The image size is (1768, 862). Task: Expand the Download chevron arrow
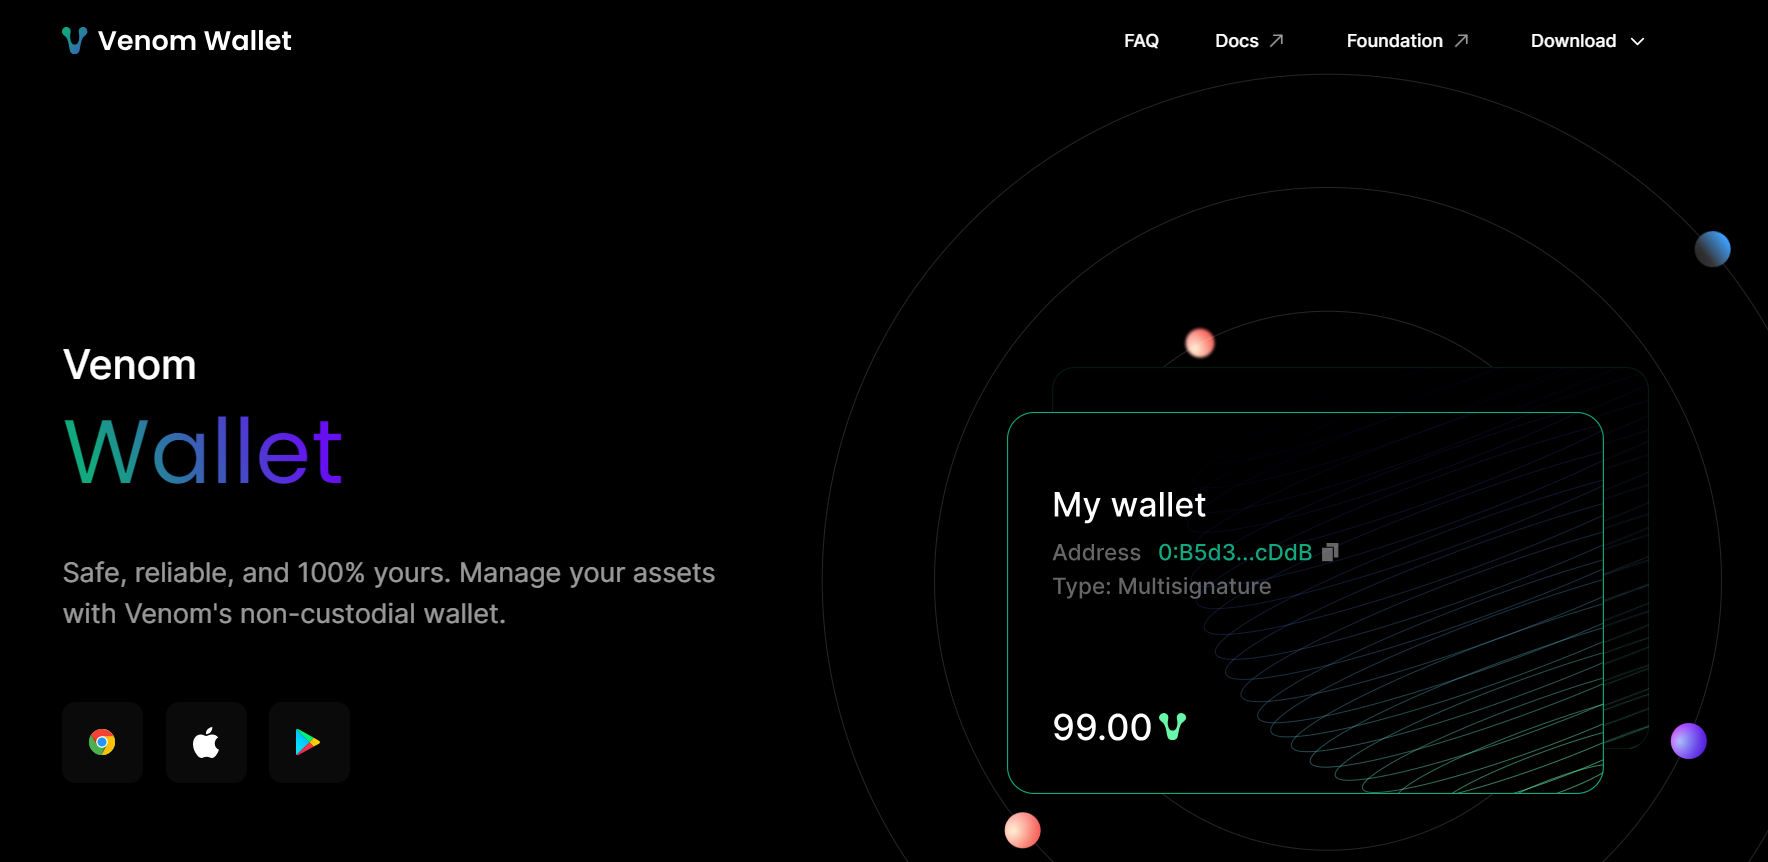point(1637,42)
